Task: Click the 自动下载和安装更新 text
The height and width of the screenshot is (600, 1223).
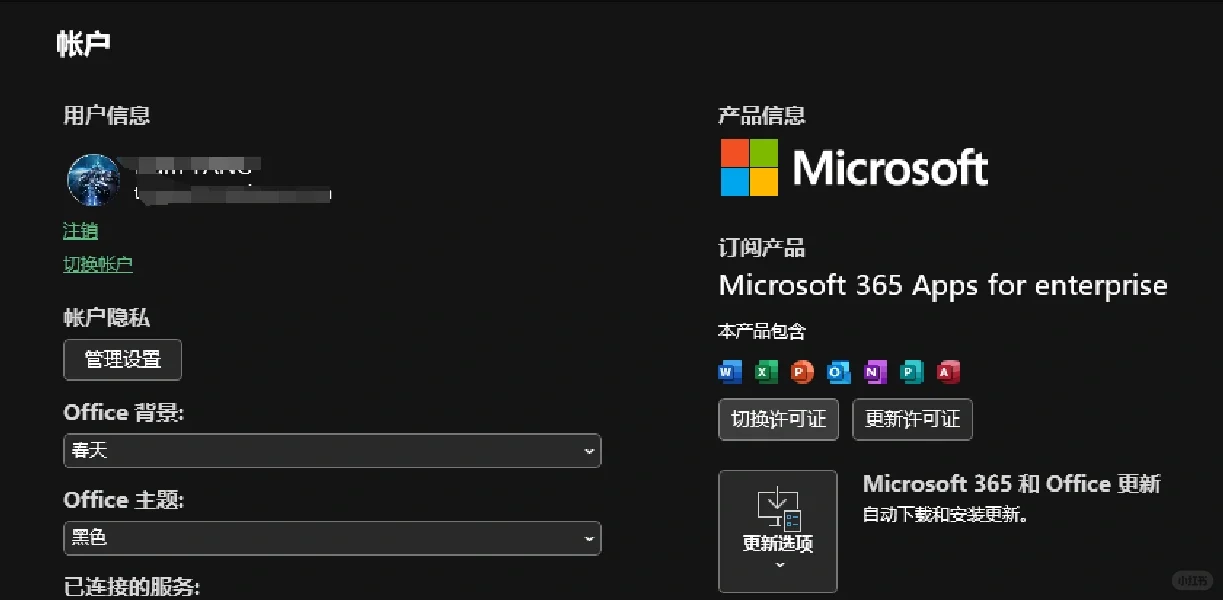Action: coord(945,516)
